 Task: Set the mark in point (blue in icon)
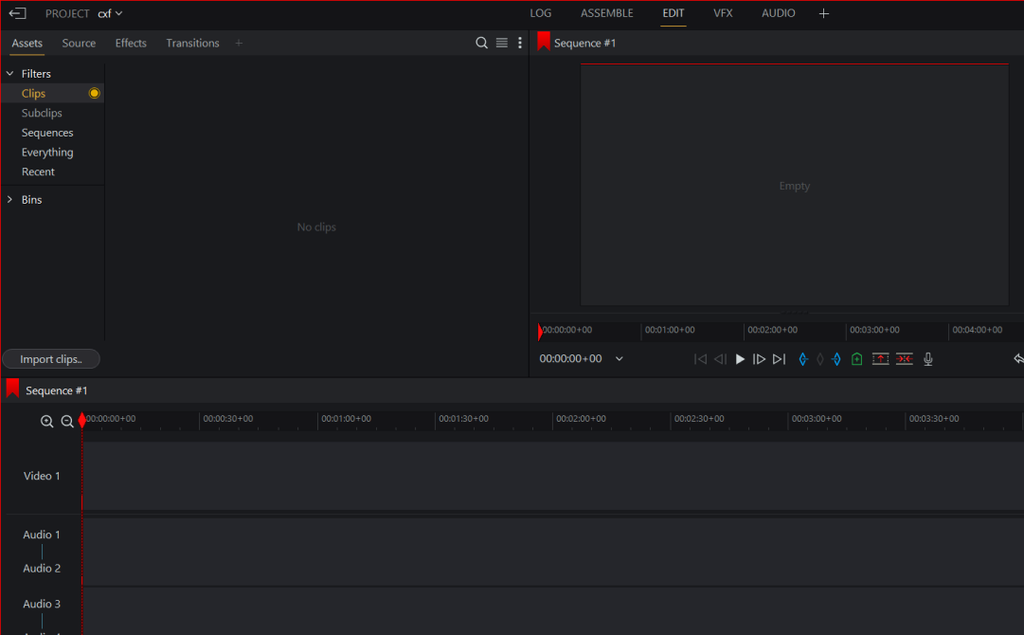click(803, 359)
